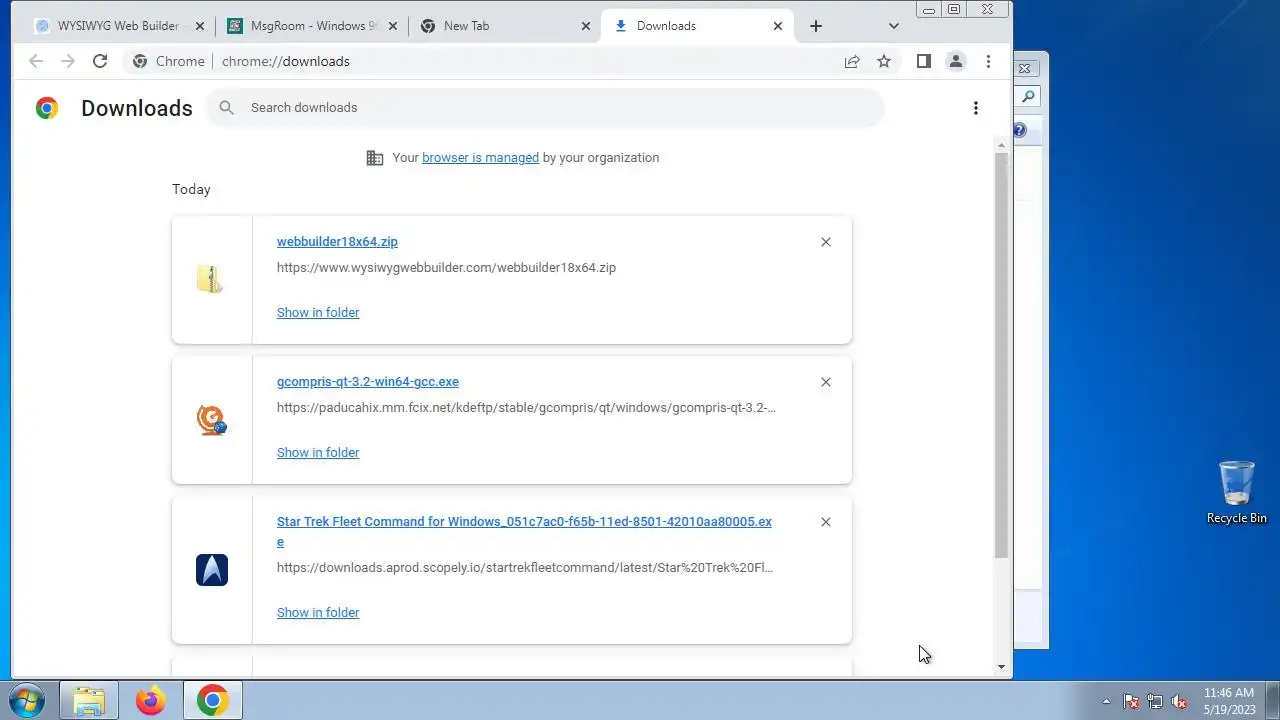Image resolution: width=1280 pixels, height=720 pixels.
Task: Show webbuilder18x64.zip in folder
Action: [318, 312]
